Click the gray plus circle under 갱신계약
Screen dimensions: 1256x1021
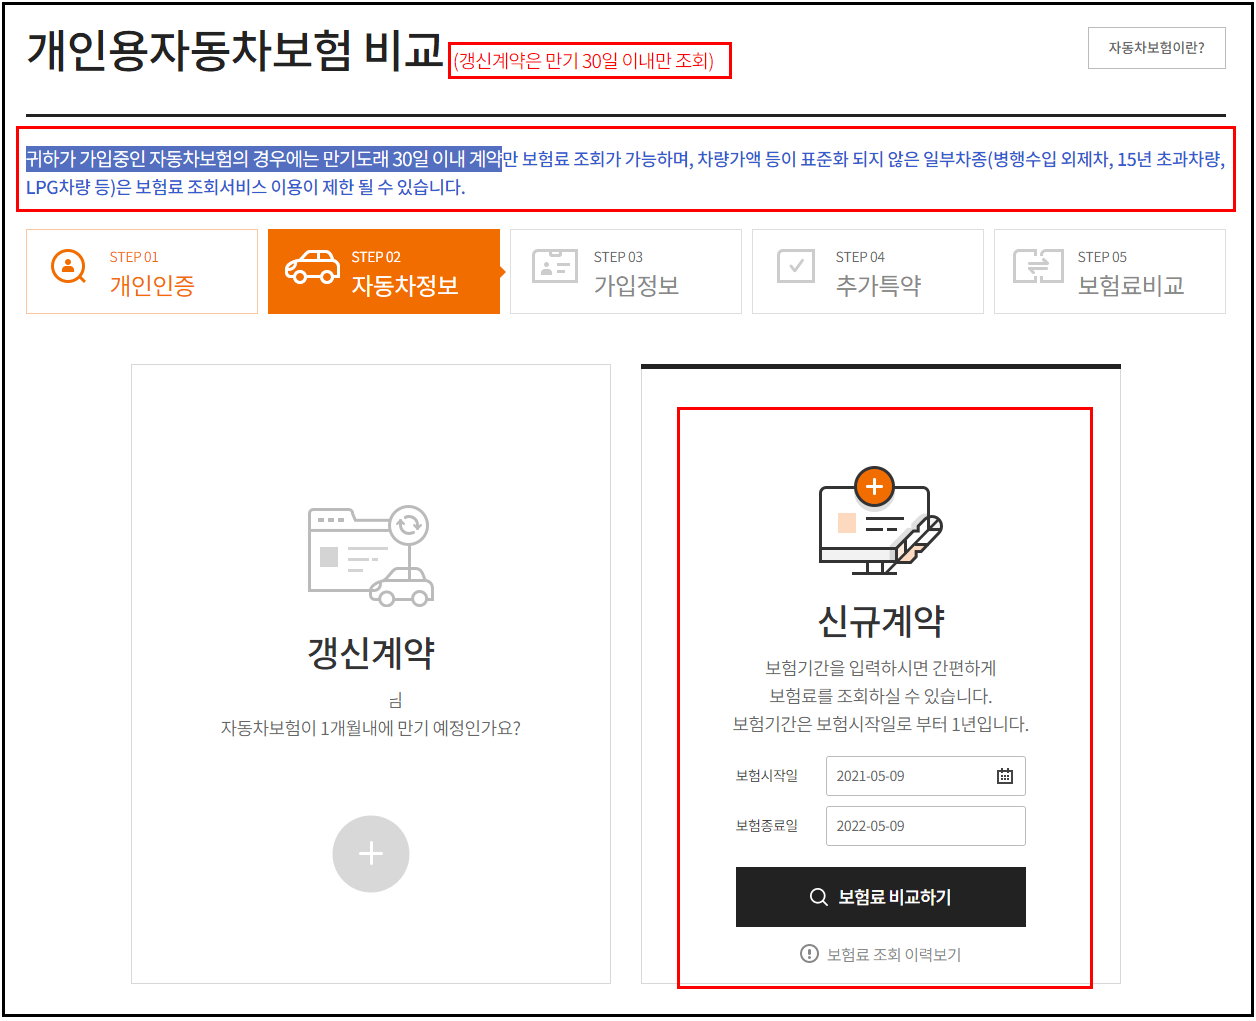pyautogui.click(x=371, y=853)
